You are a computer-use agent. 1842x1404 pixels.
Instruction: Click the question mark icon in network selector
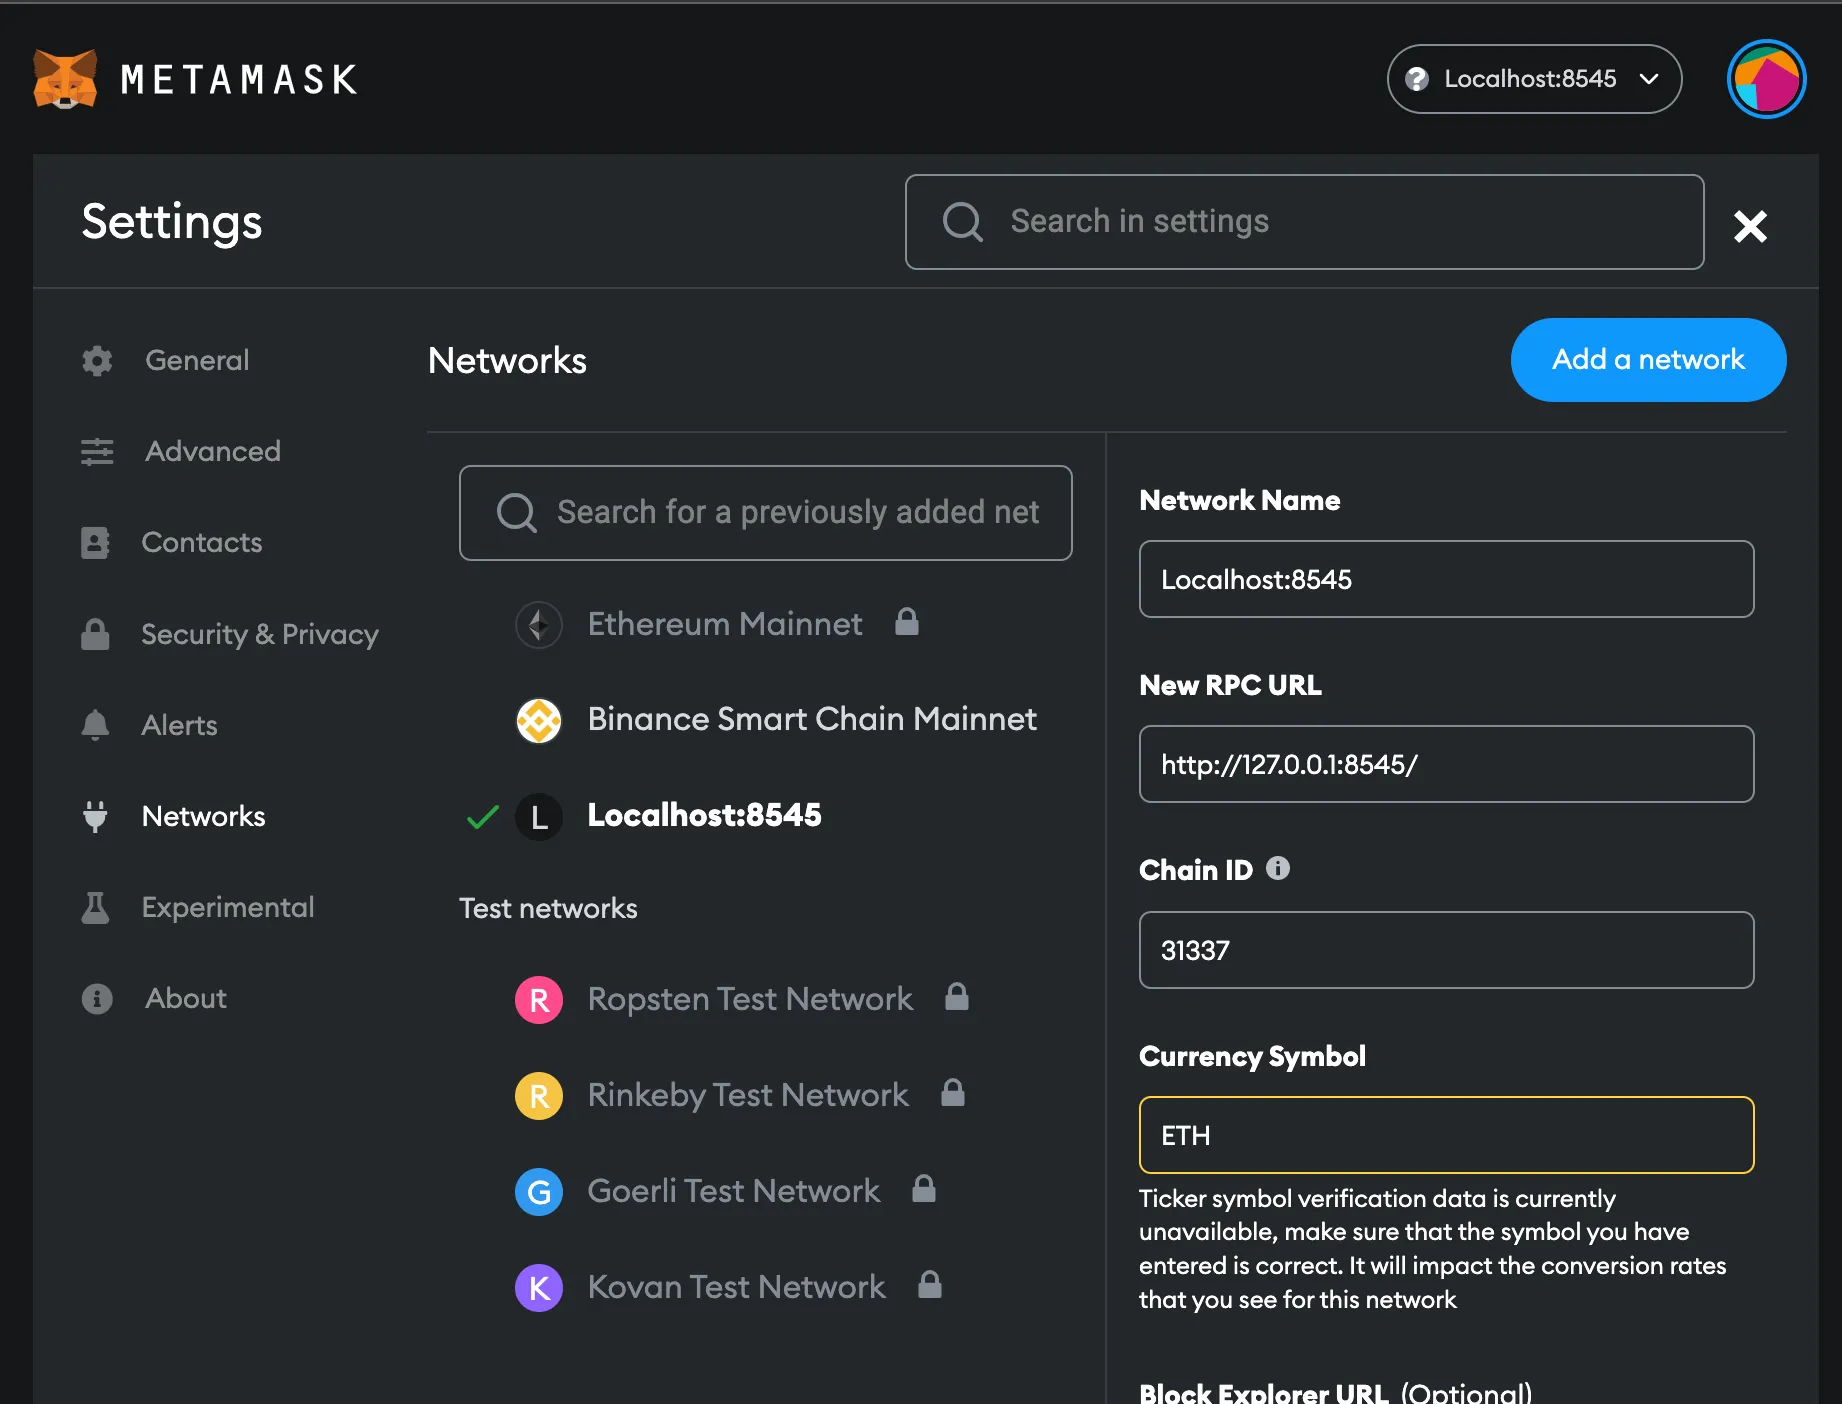click(1417, 79)
